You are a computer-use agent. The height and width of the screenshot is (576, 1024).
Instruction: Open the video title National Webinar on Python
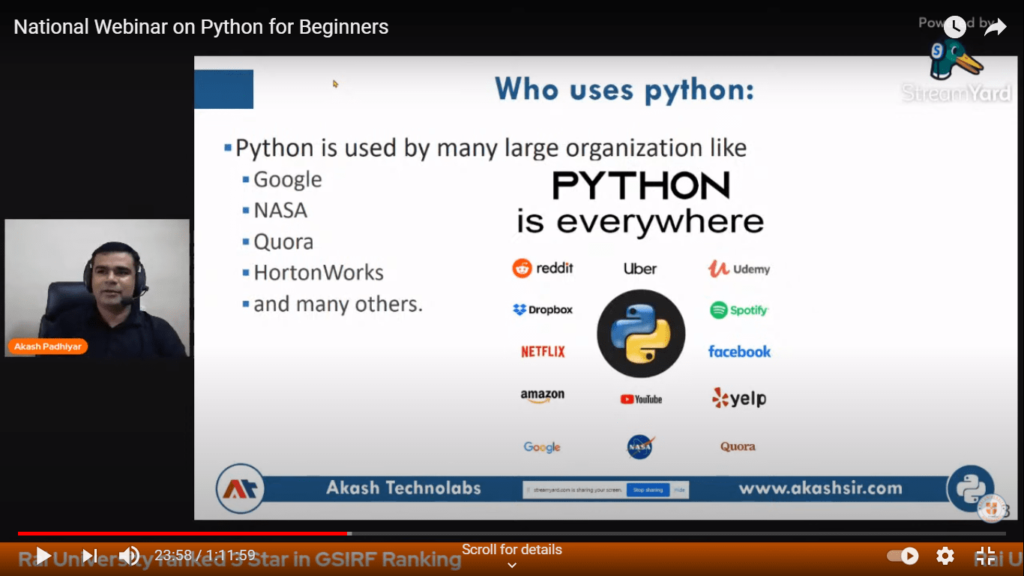(x=201, y=27)
